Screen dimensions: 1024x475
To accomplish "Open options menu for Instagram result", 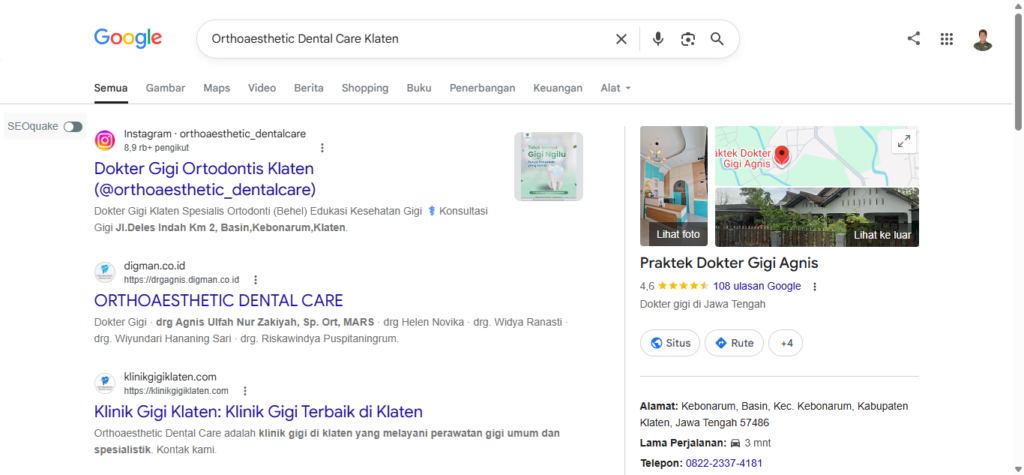I will [322, 148].
